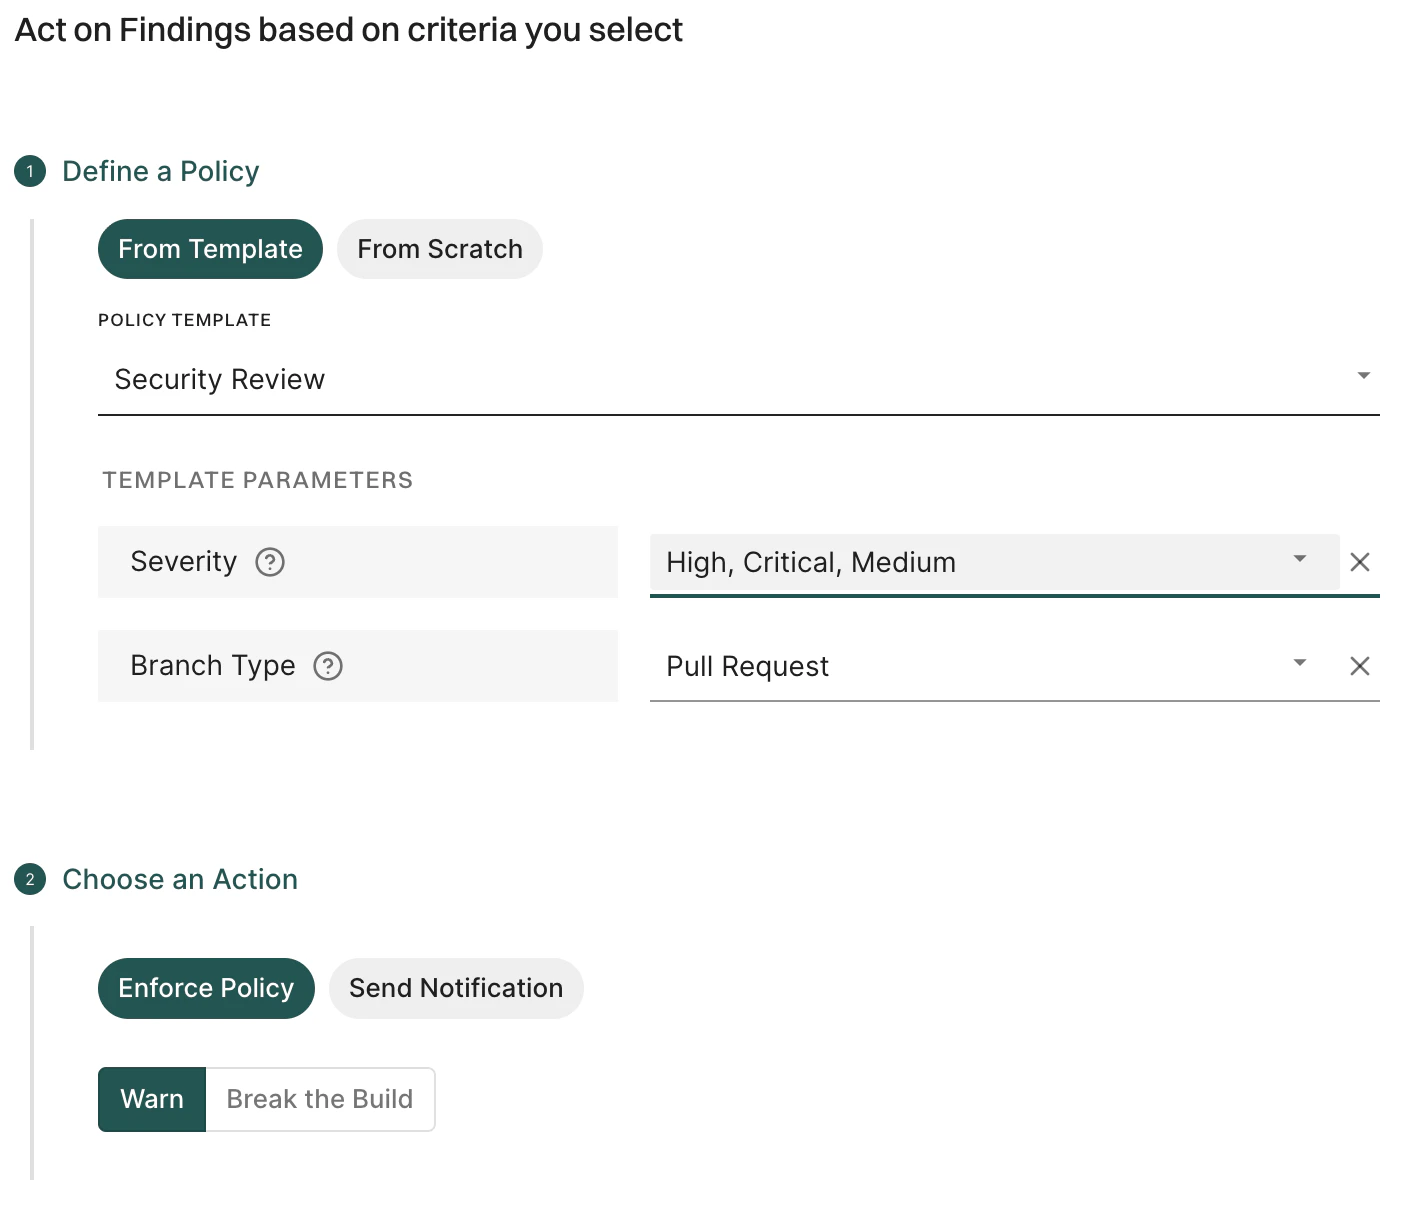Open the Severity help tooltip icon
This screenshot has width=1408, height=1206.
(x=269, y=562)
